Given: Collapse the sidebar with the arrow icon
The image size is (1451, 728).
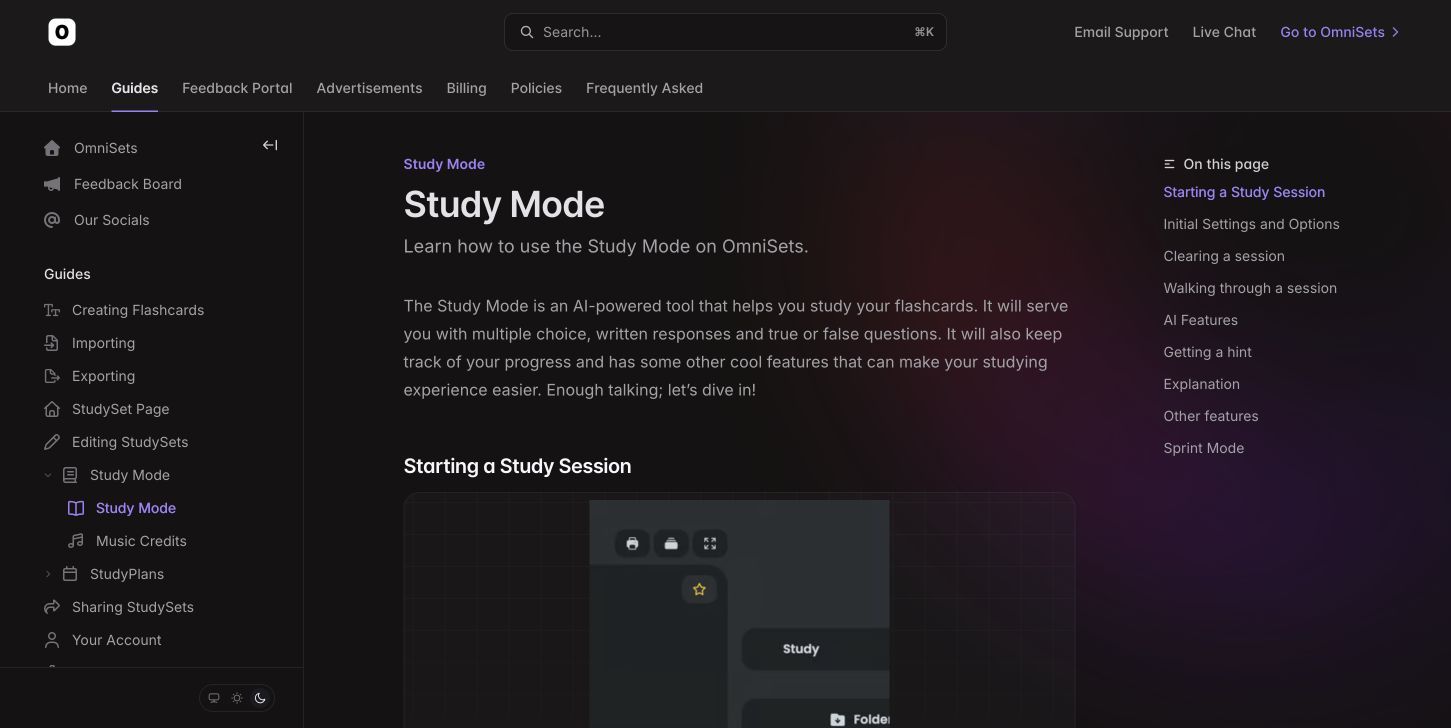Looking at the screenshot, I should [270, 145].
